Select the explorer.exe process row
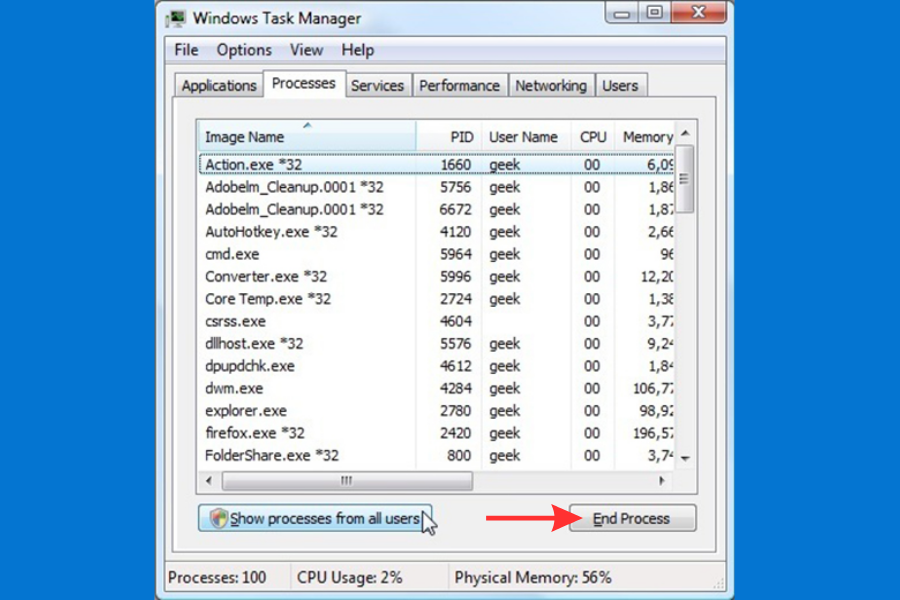Image resolution: width=900 pixels, height=600 pixels. (246, 411)
